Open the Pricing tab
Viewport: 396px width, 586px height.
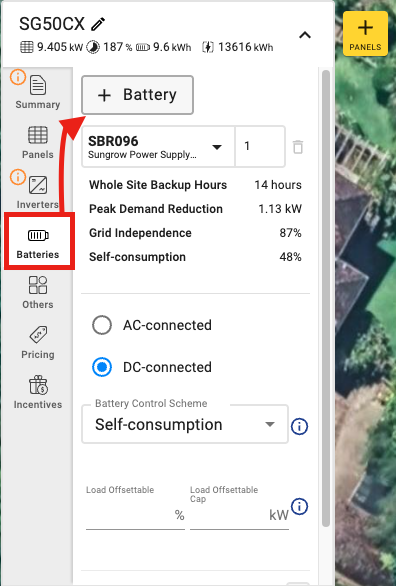[x=38, y=342]
